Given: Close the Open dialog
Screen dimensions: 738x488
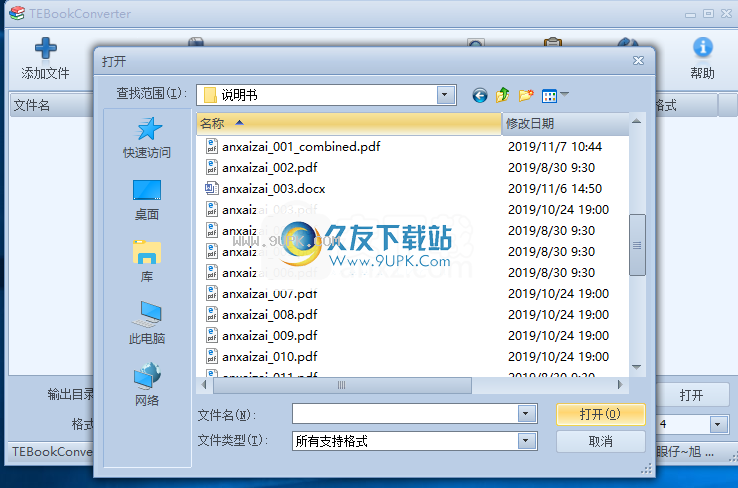Looking at the screenshot, I should click(638, 61).
